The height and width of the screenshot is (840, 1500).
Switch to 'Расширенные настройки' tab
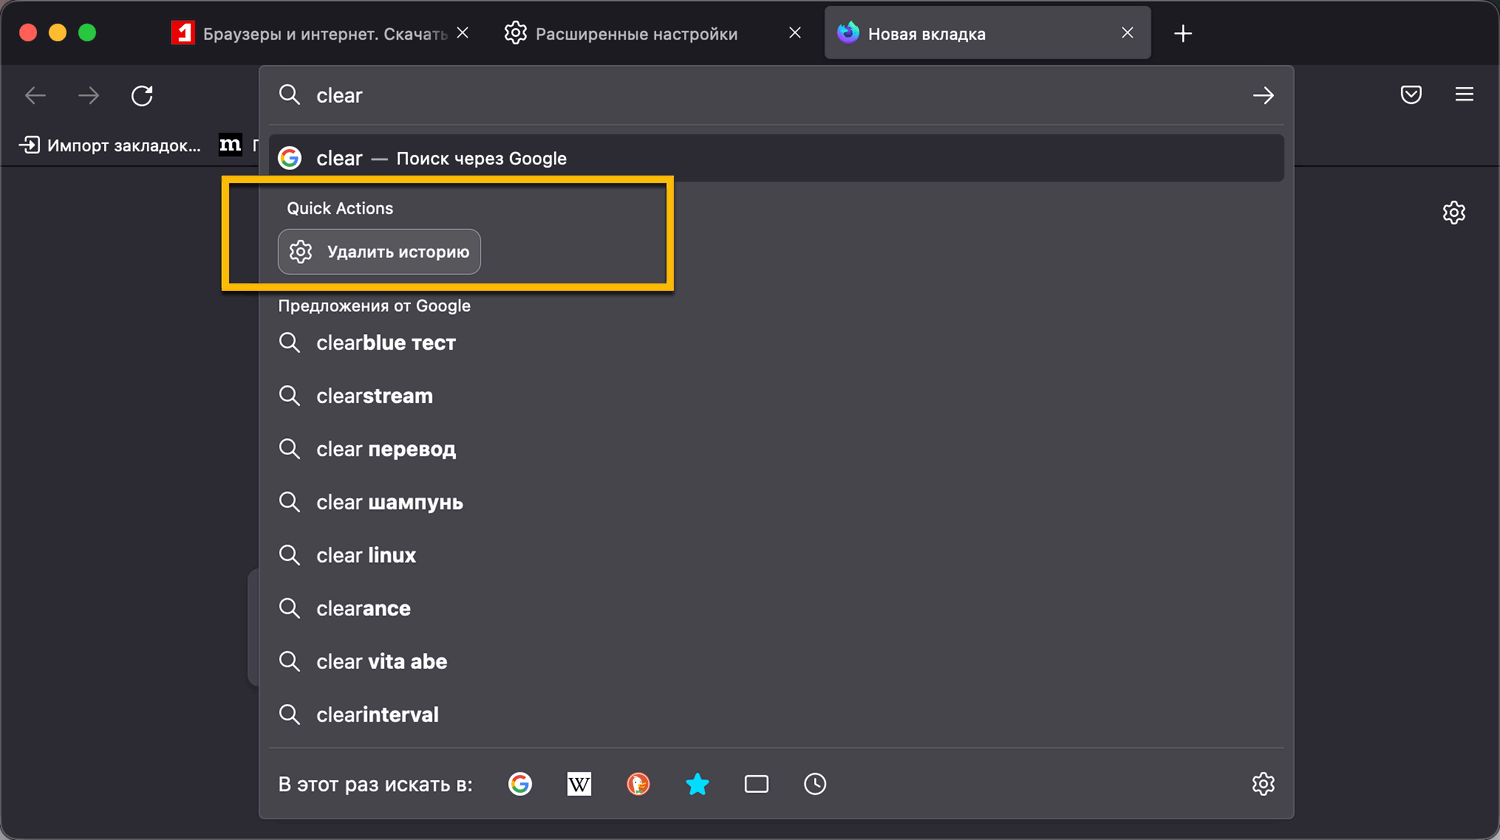(x=636, y=34)
